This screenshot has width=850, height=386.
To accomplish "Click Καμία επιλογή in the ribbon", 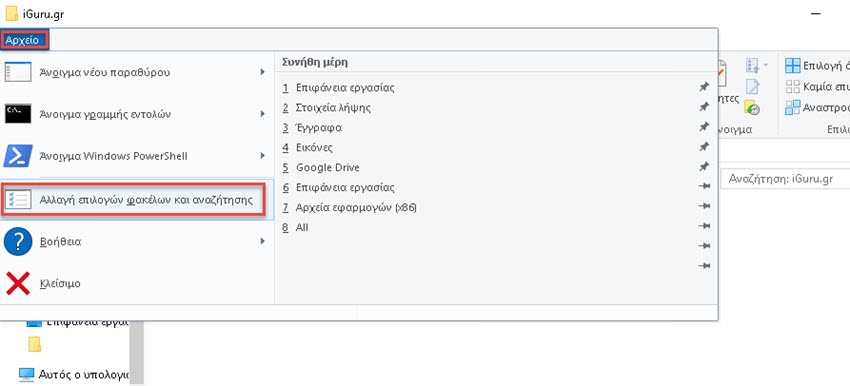I will point(817,86).
